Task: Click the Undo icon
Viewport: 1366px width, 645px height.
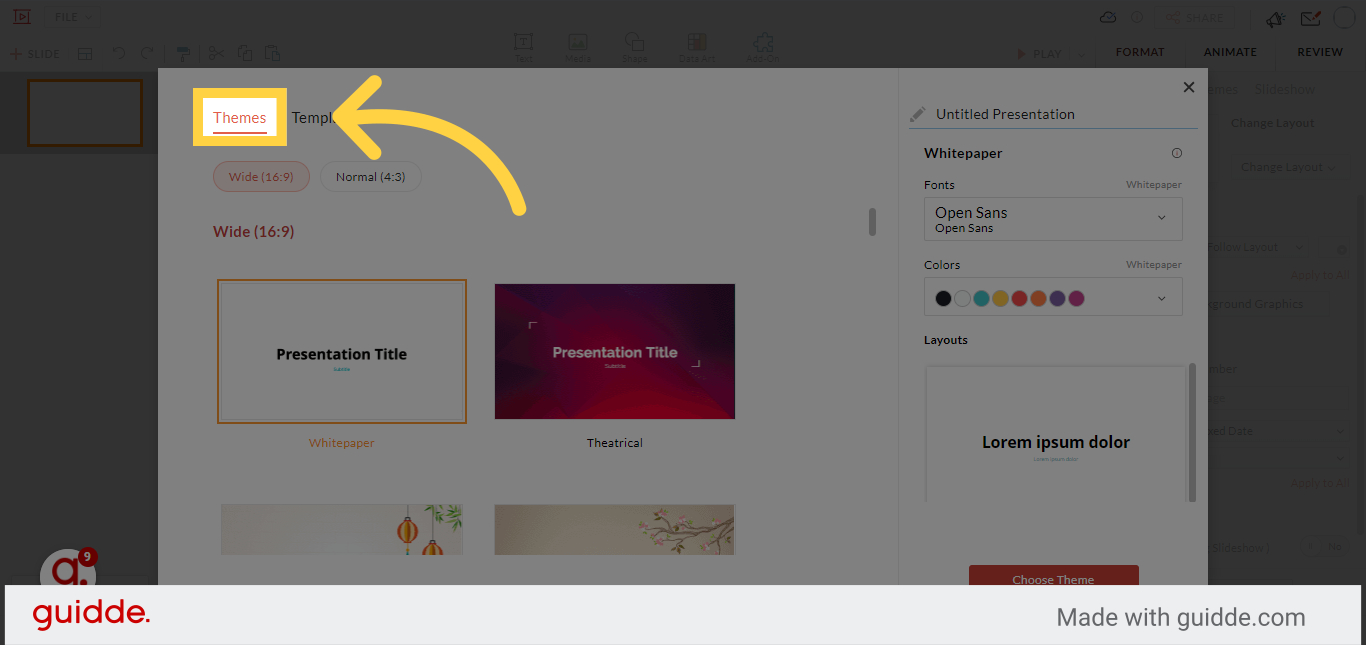Action: tap(119, 53)
